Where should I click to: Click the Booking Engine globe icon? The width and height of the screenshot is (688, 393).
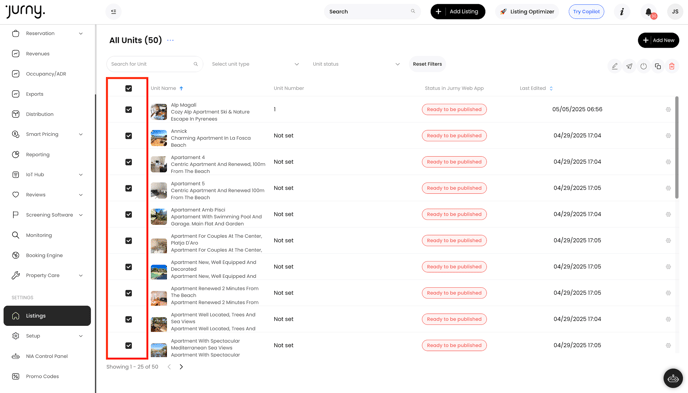click(x=16, y=255)
